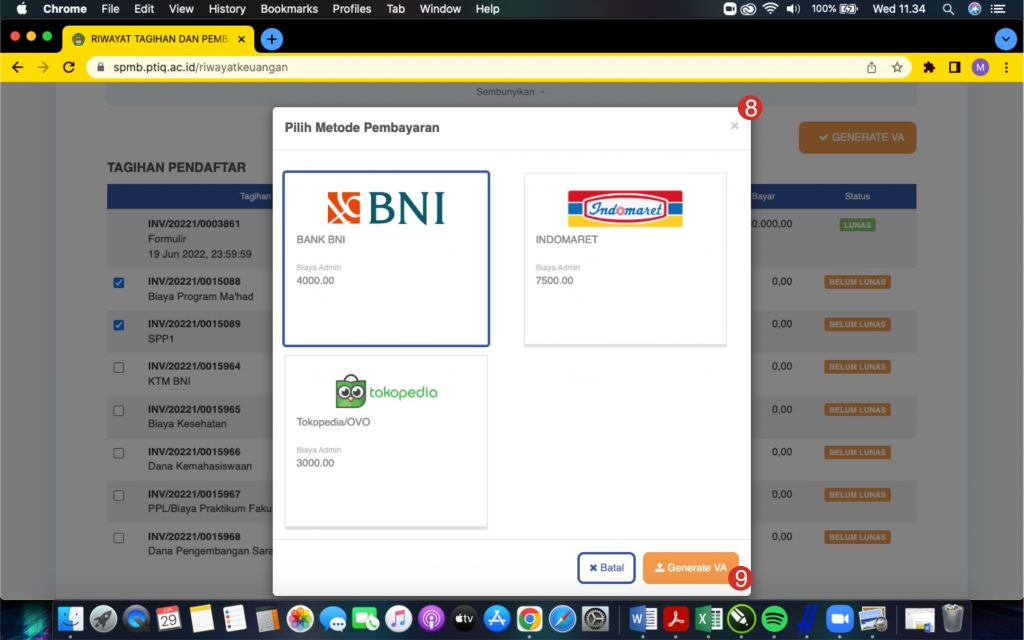Open Notification Center icon in the menu bar
Image resolution: width=1024 pixels, height=640 pixels.
[x=998, y=9]
